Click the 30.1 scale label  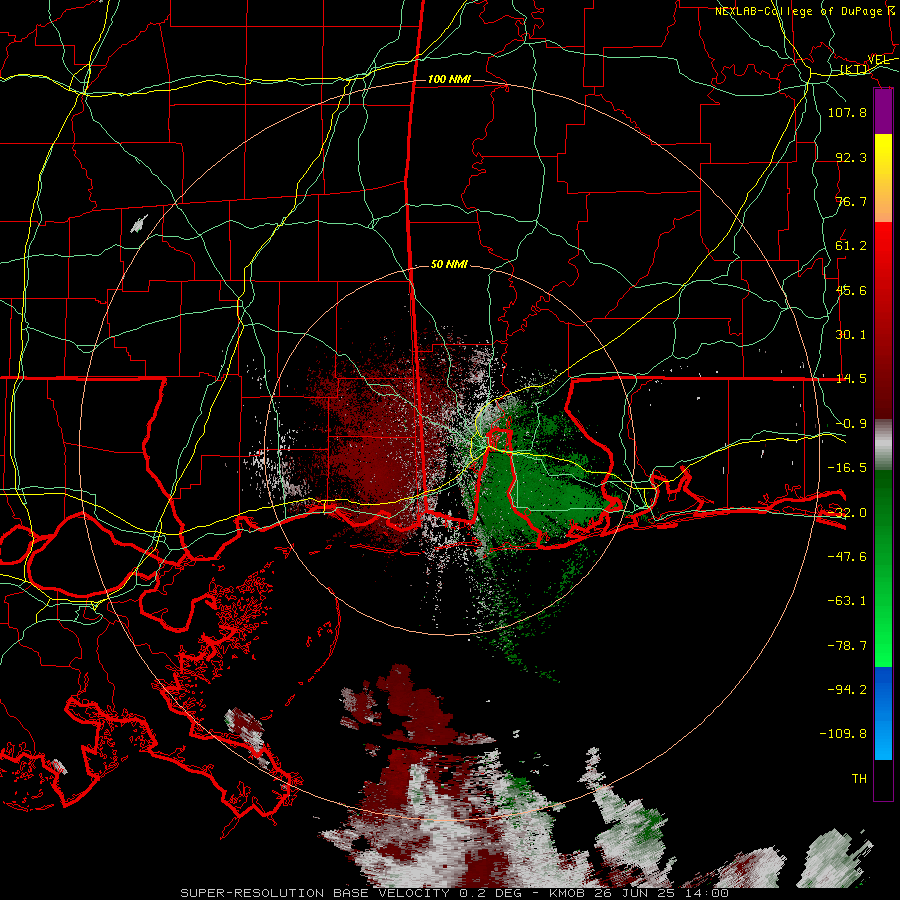[851, 335]
